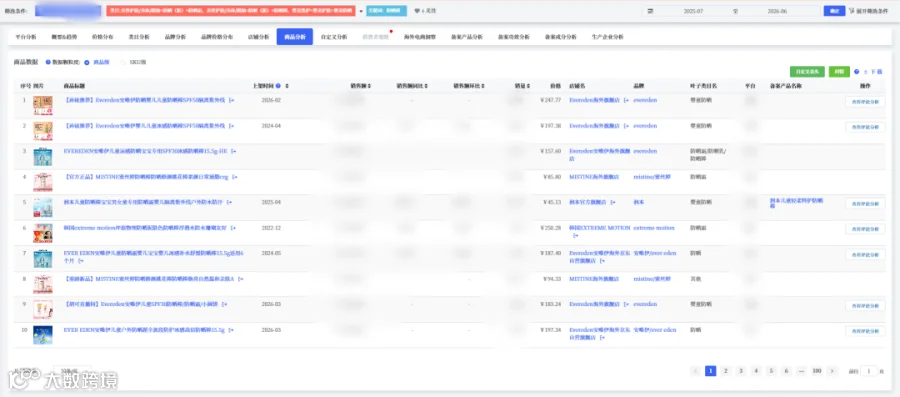The width and height of the screenshot is (900, 397).
Task: Open the 价格分布 tab
Action: coord(102,37)
